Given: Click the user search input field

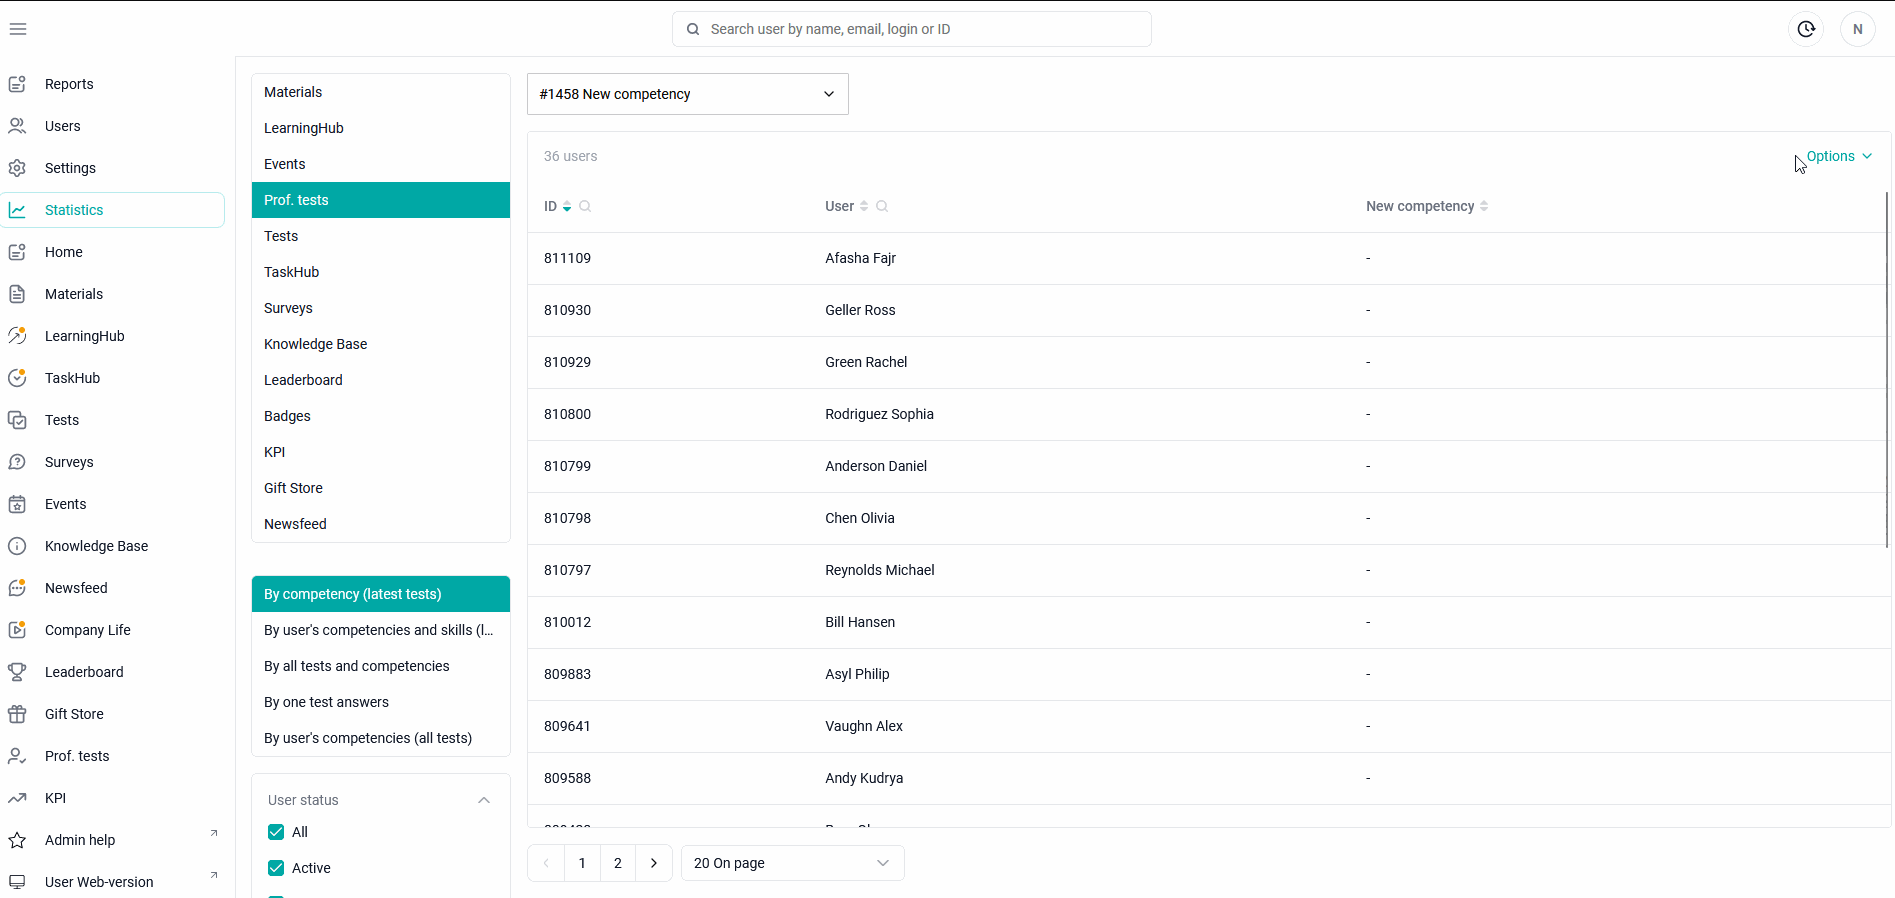Looking at the screenshot, I should (x=912, y=29).
